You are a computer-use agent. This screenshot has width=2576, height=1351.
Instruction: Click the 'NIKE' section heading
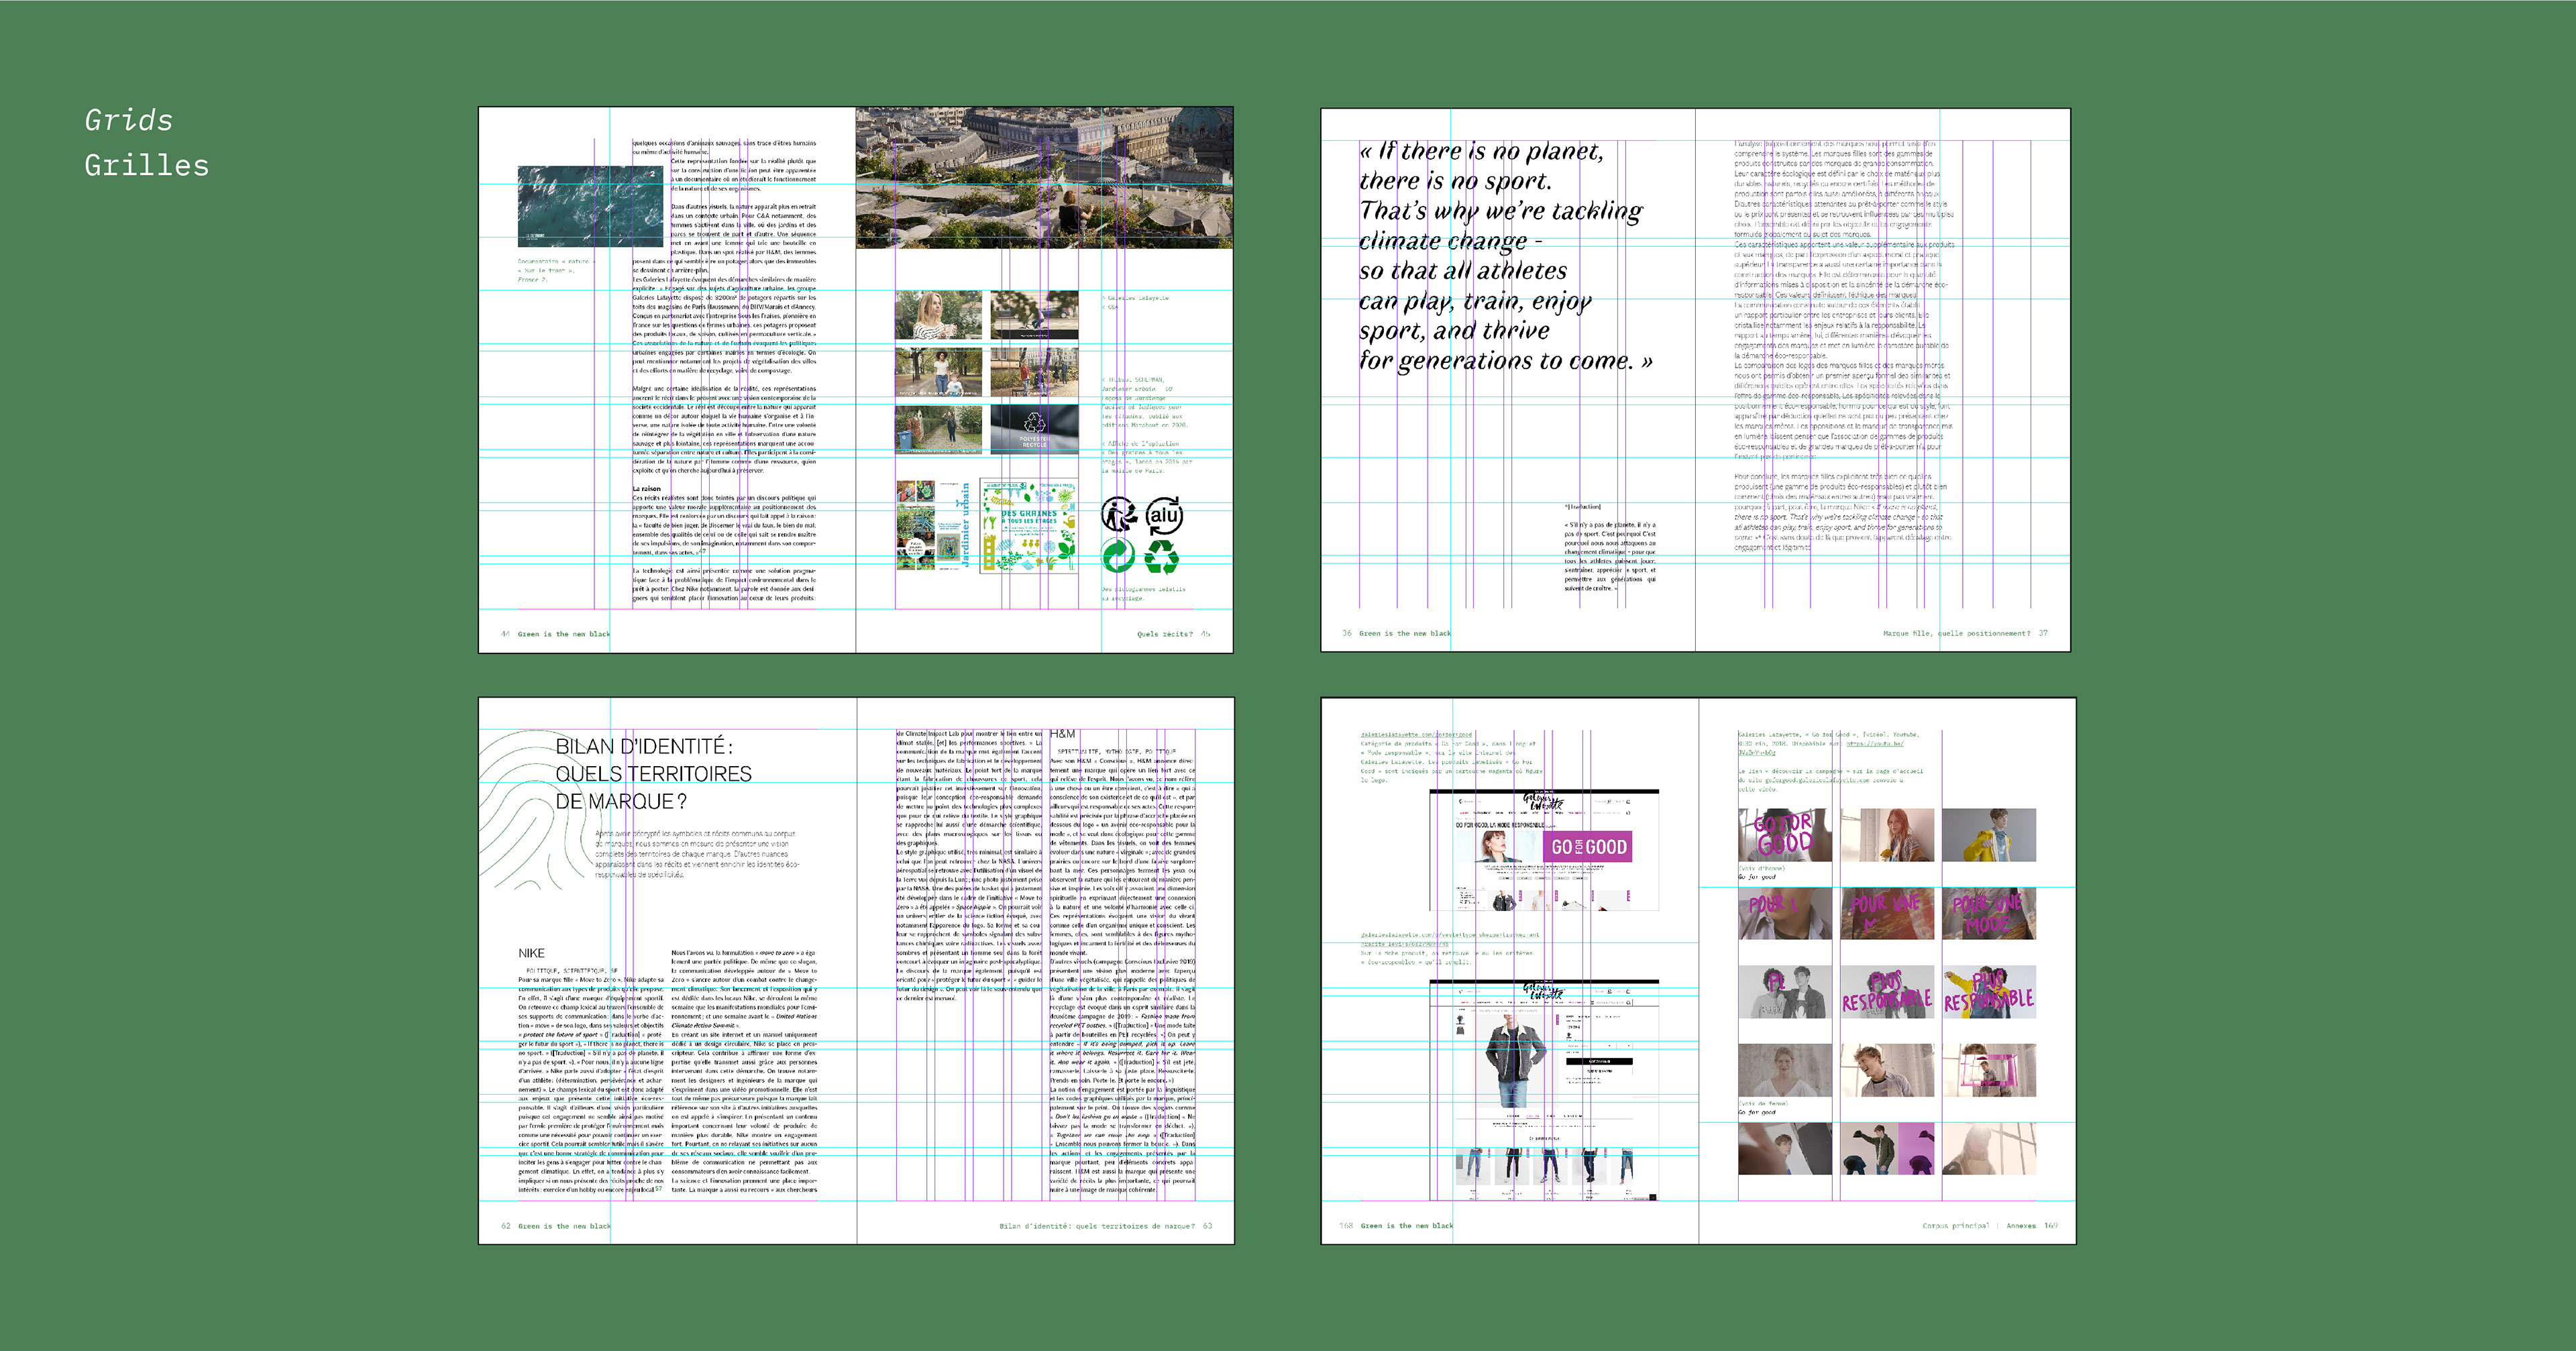[x=531, y=953]
